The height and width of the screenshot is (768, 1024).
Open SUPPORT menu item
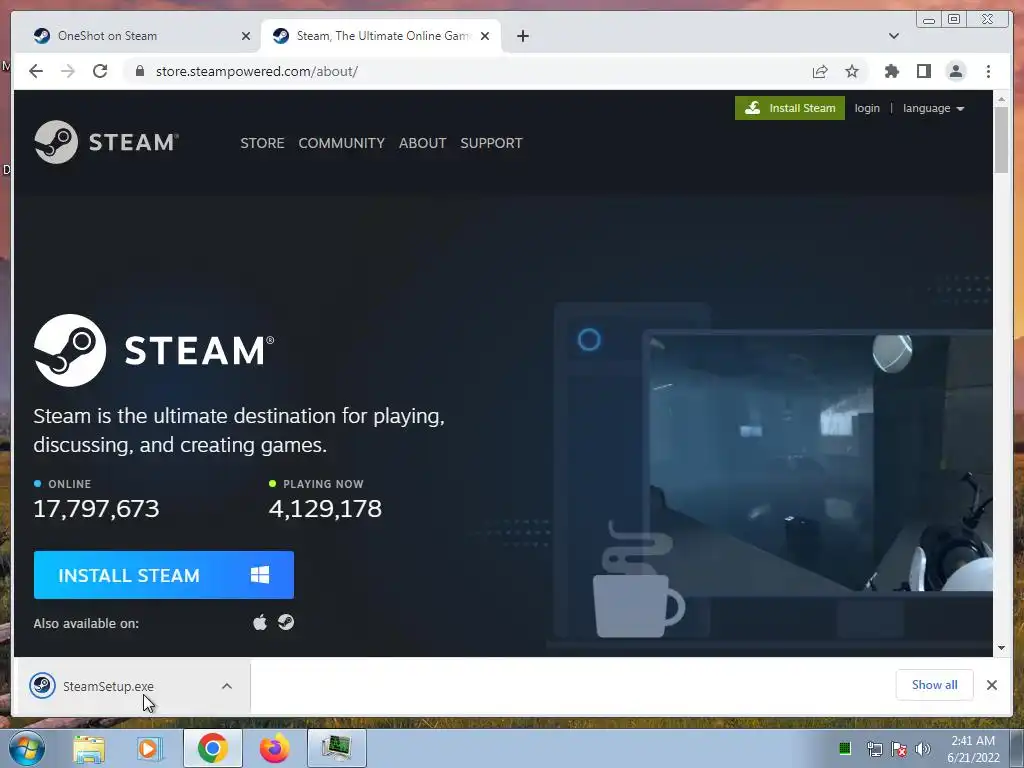tap(491, 143)
